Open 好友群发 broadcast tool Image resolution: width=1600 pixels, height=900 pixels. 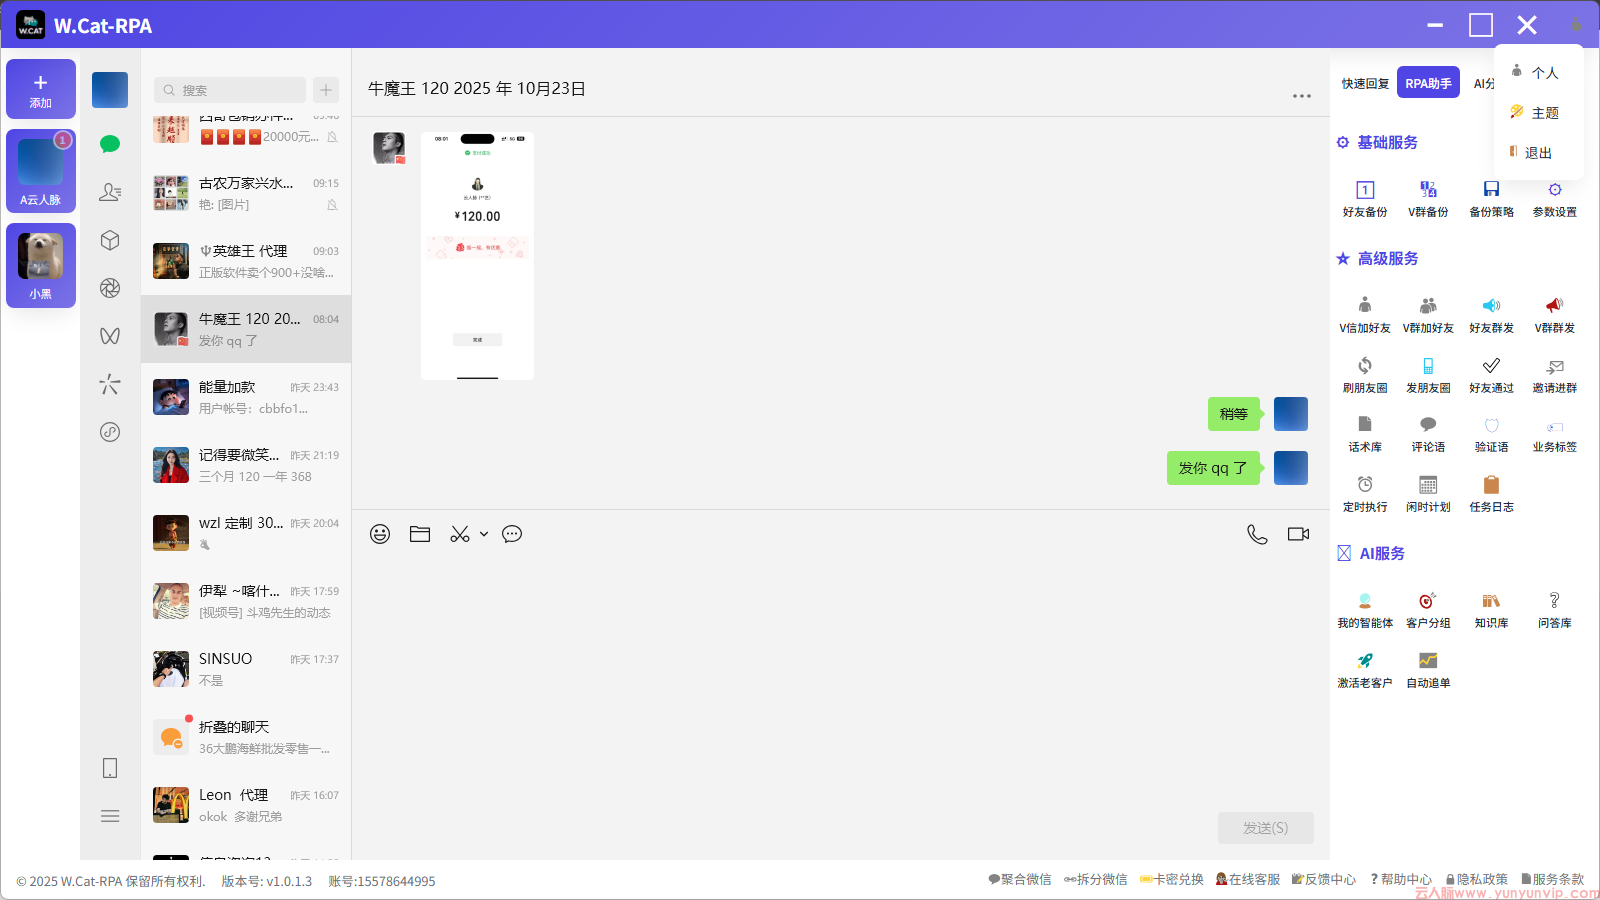(1491, 314)
